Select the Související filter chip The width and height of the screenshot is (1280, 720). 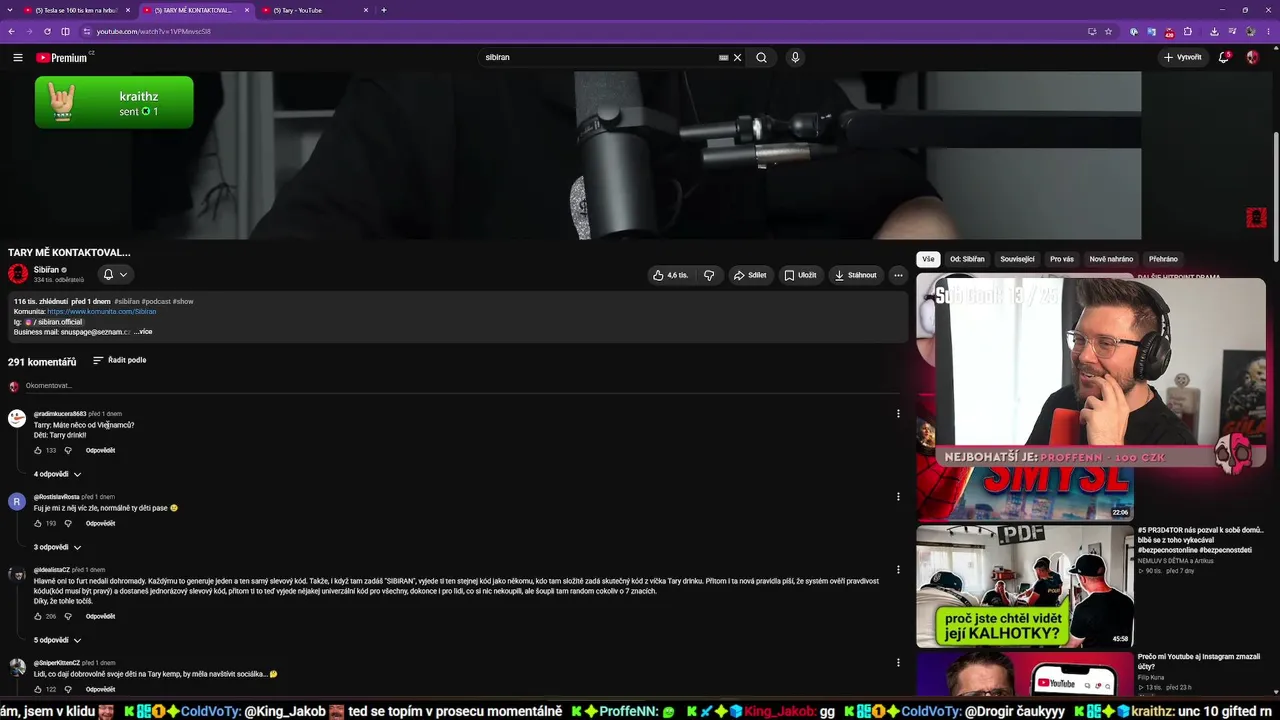click(x=1017, y=259)
